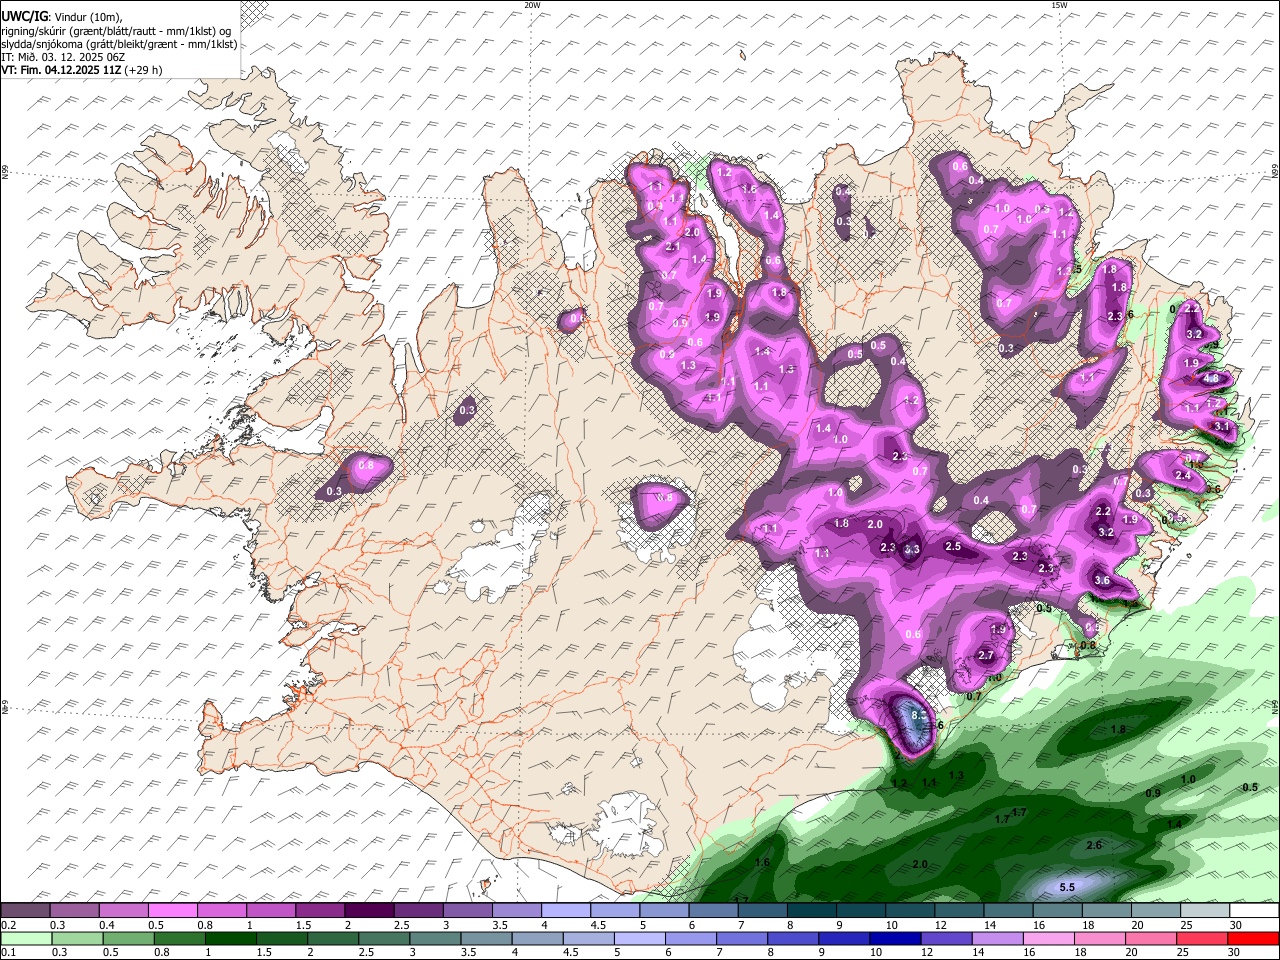Click snow scale swatch between 0.2 and 0.3
Viewport: 1280px width, 960px height.
[x=25, y=911]
